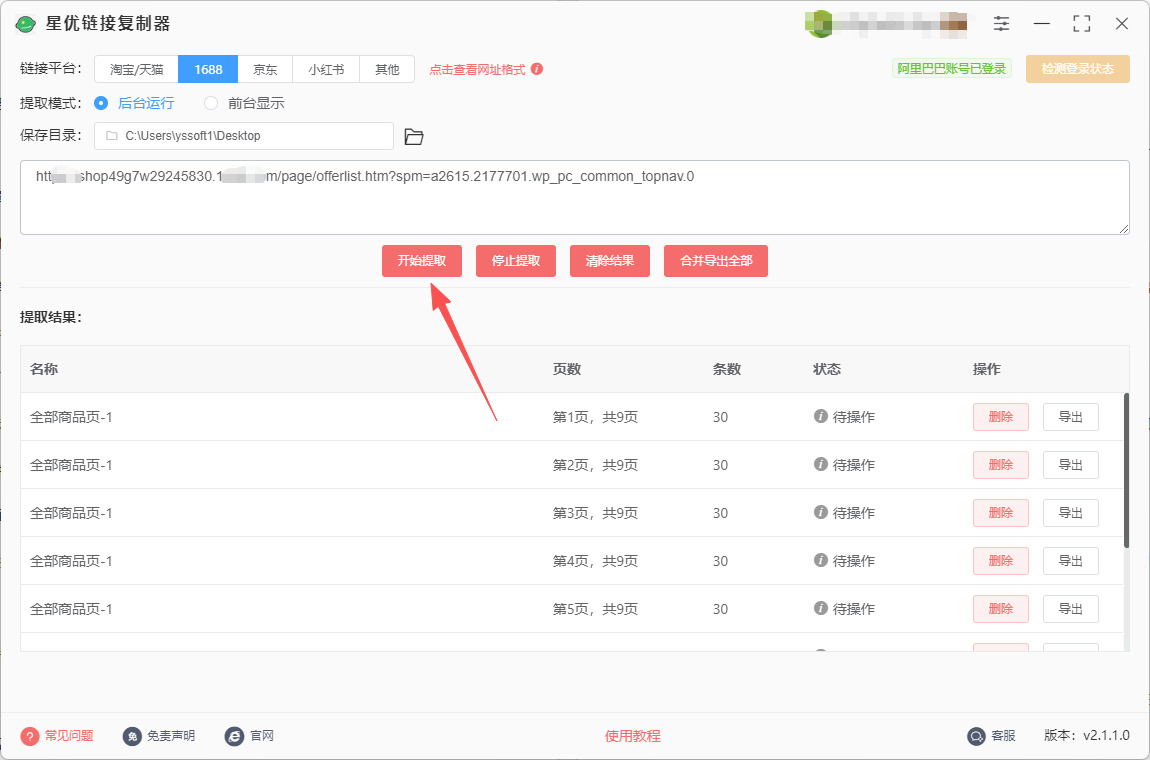Click the disclaimer icon in footer

(x=132, y=736)
